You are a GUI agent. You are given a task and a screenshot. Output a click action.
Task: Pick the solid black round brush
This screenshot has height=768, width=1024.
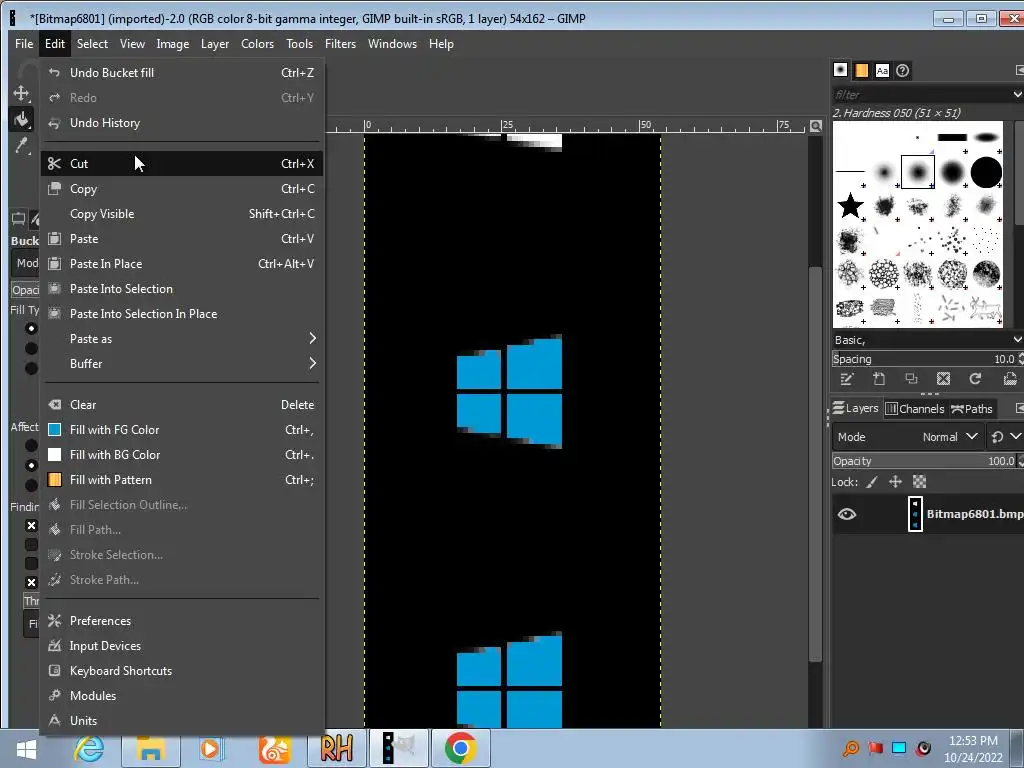pyautogui.click(x=986, y=172)
